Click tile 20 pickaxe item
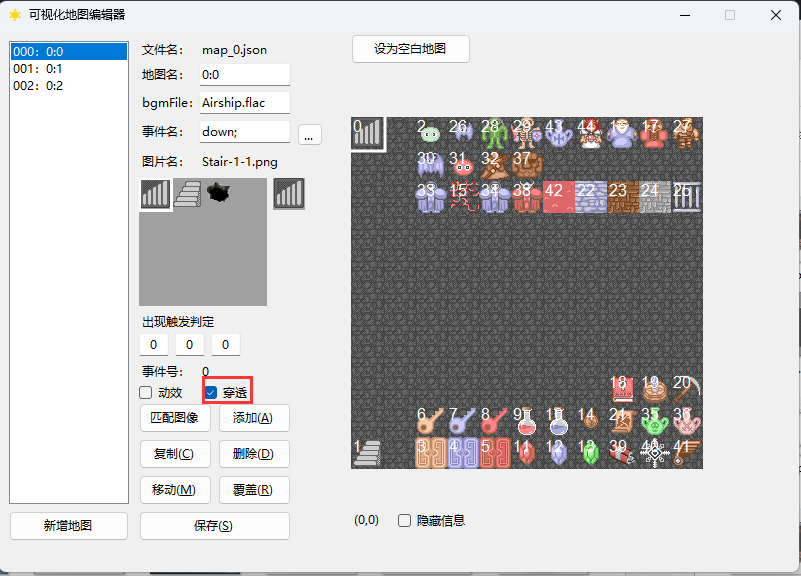Screen dimensions: 801x576 tap(687, 389)
